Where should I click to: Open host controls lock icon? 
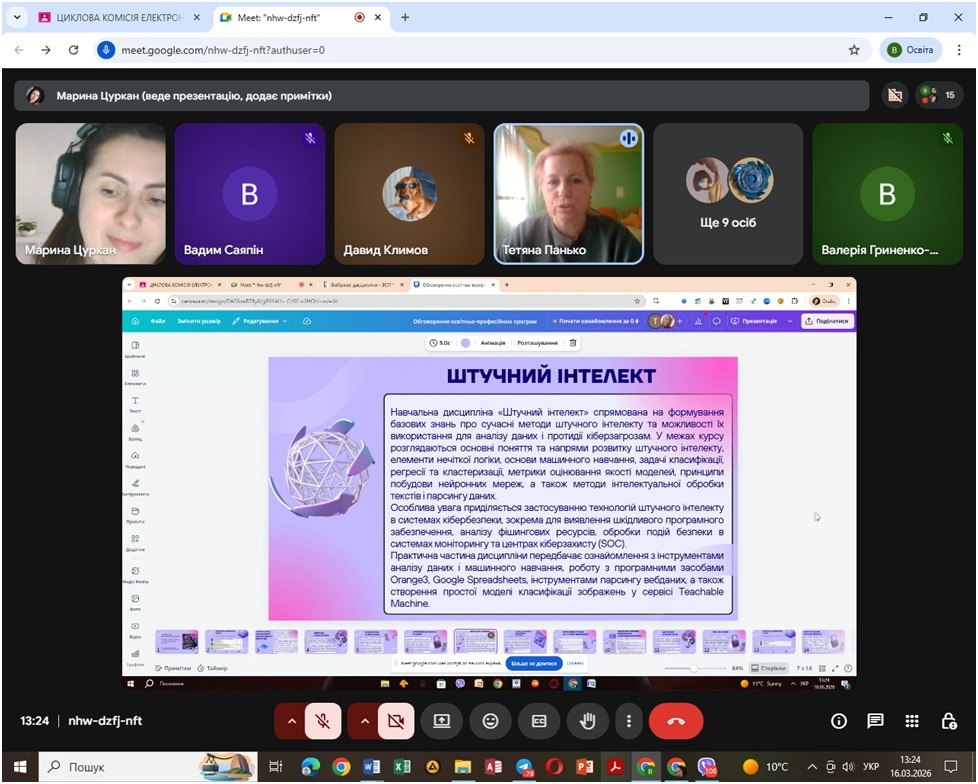tap(949, 720)
